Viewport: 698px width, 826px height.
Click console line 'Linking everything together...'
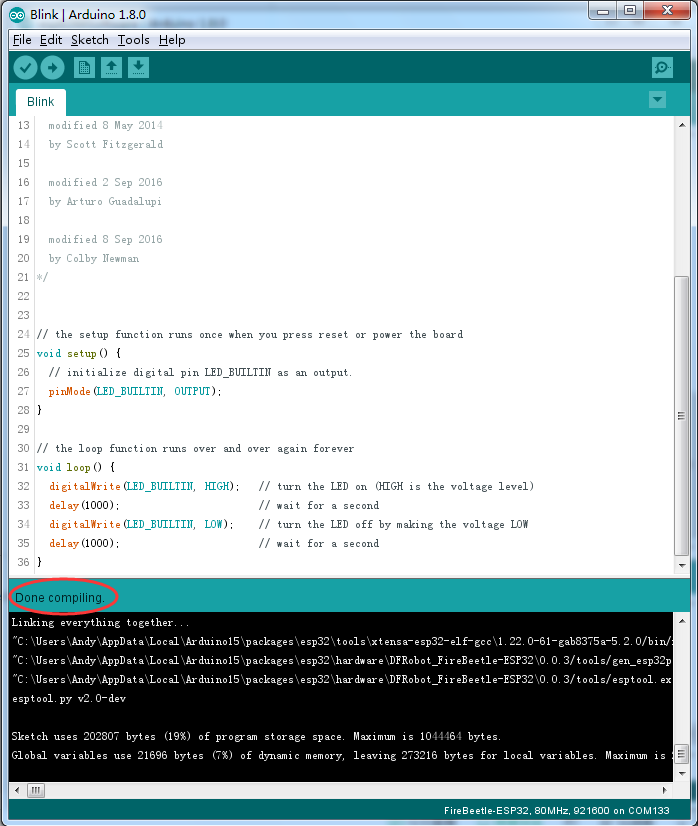pyautogui.click(x=100, y=623)
